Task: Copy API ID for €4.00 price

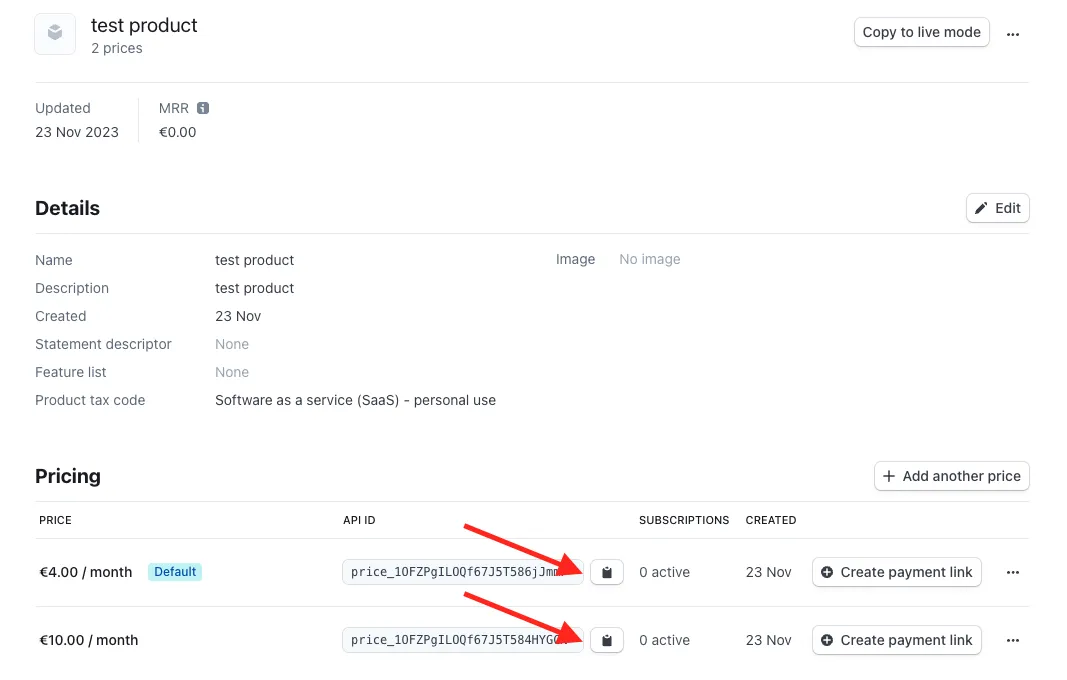Action: tap(607, 572)
